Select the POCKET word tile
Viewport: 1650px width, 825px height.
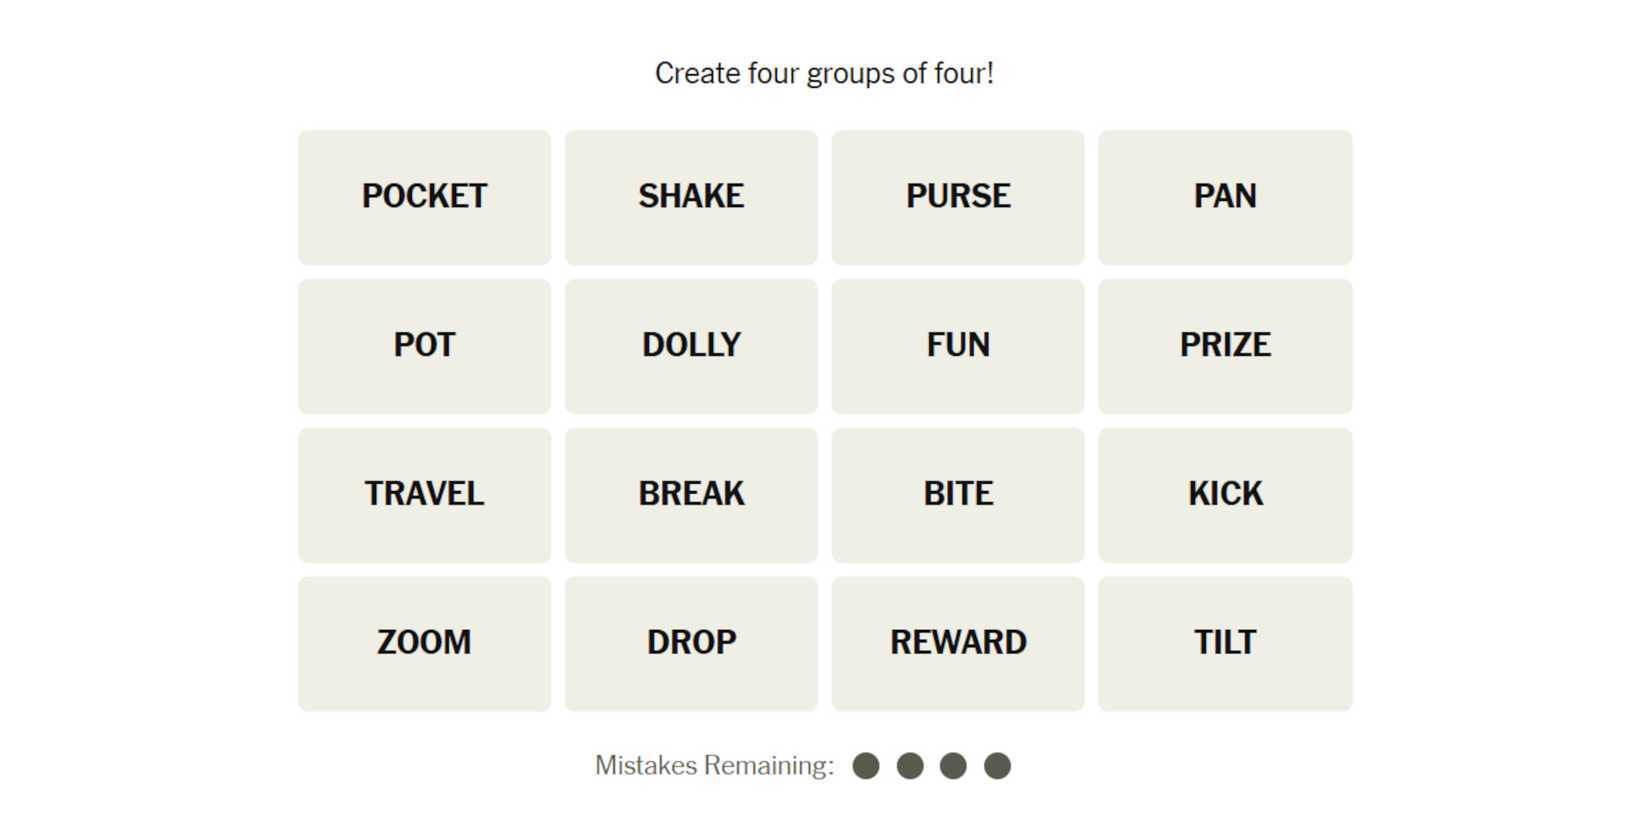(x=424, y=197)
